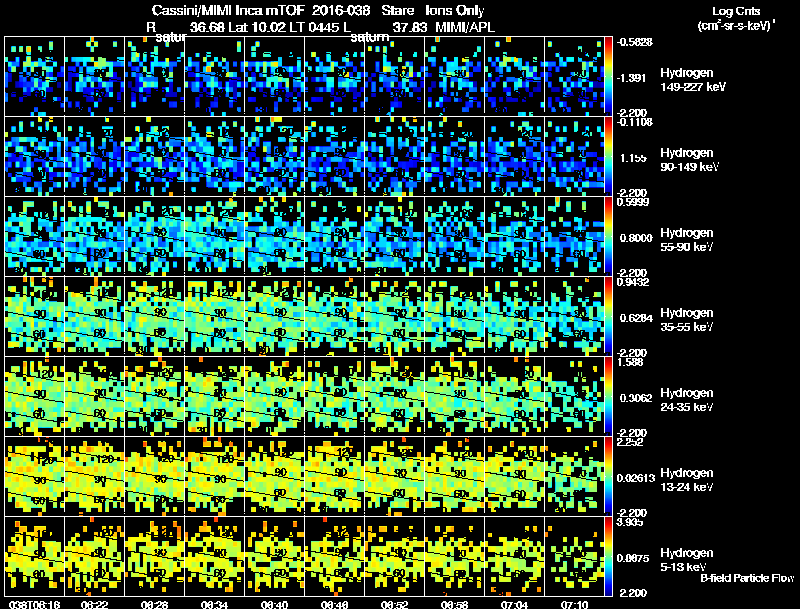Click the B-field Particle Flow caption
The height and width of the screenshot is (609, 800).
[x=747, y=578]
